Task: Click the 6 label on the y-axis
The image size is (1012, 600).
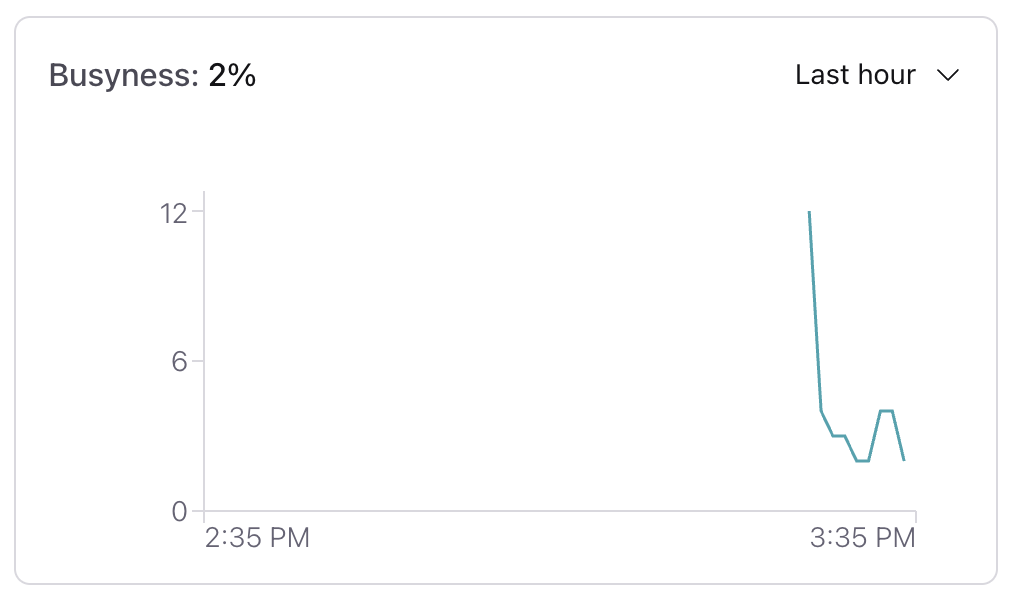Action: (179, 361)
